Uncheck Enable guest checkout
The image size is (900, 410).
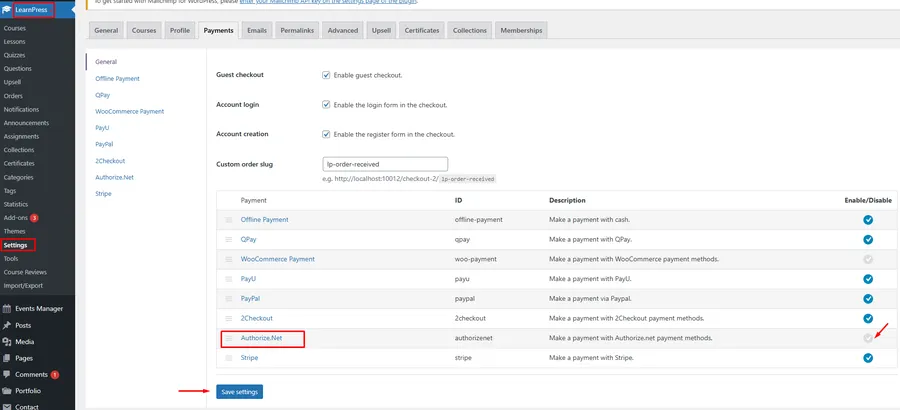pyautogui.click(x=326, y=75)
